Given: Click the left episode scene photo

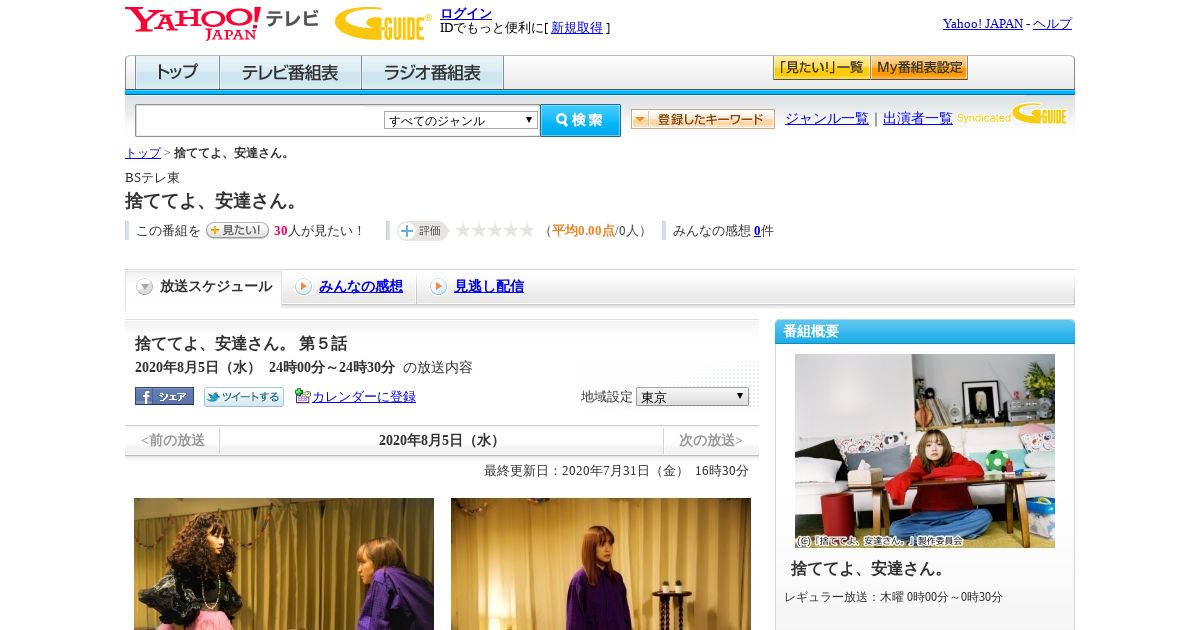Looking at the screenshot, I should coord(284,564).
